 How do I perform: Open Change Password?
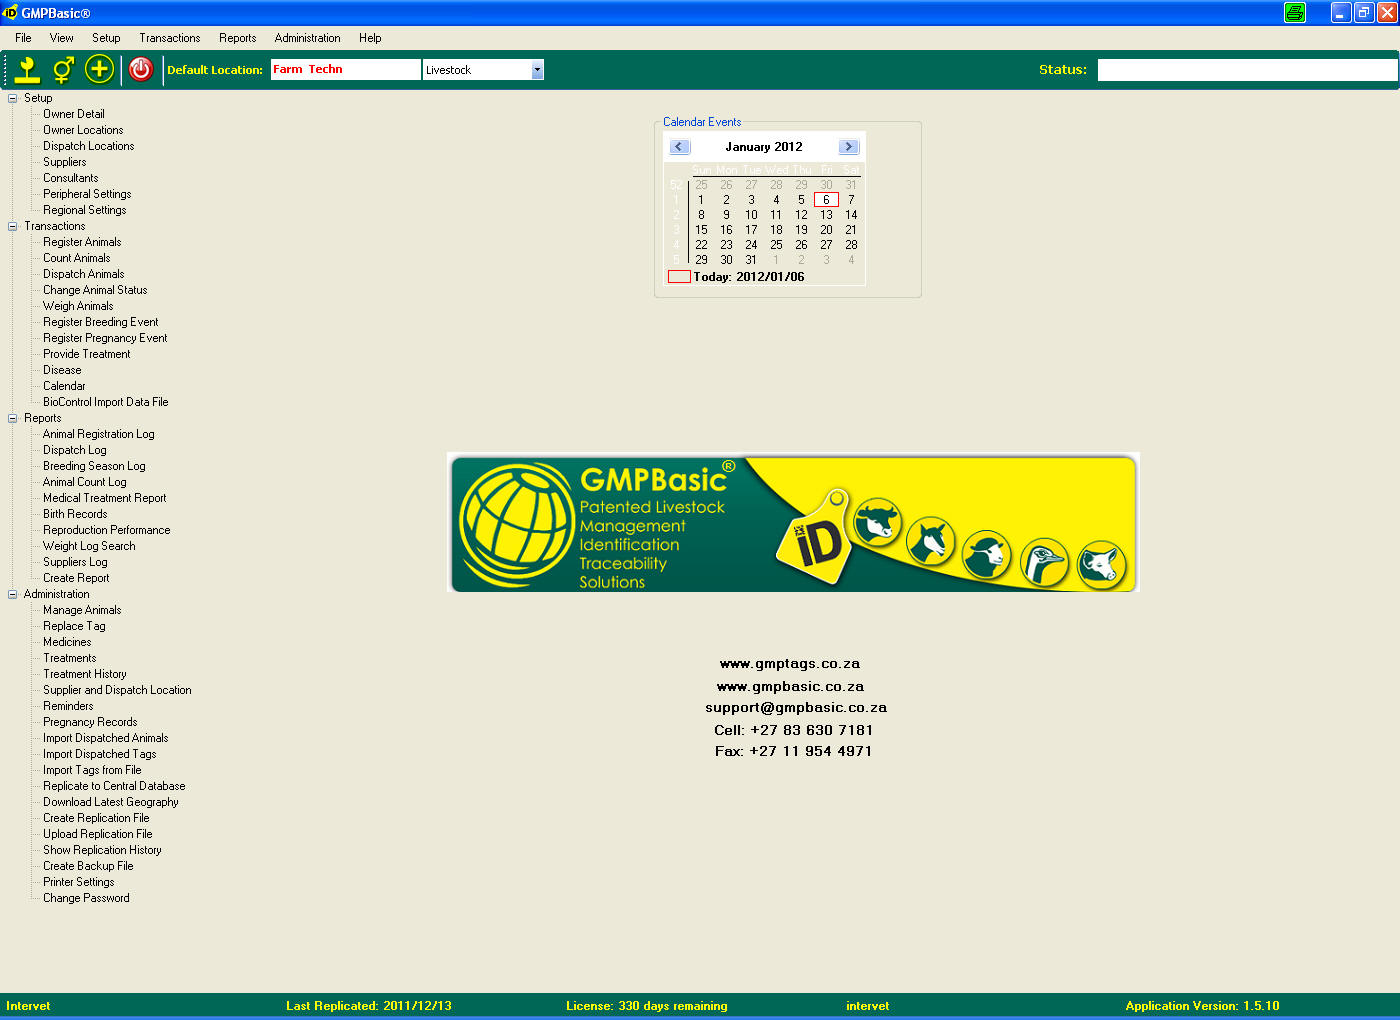click(86, 898)
